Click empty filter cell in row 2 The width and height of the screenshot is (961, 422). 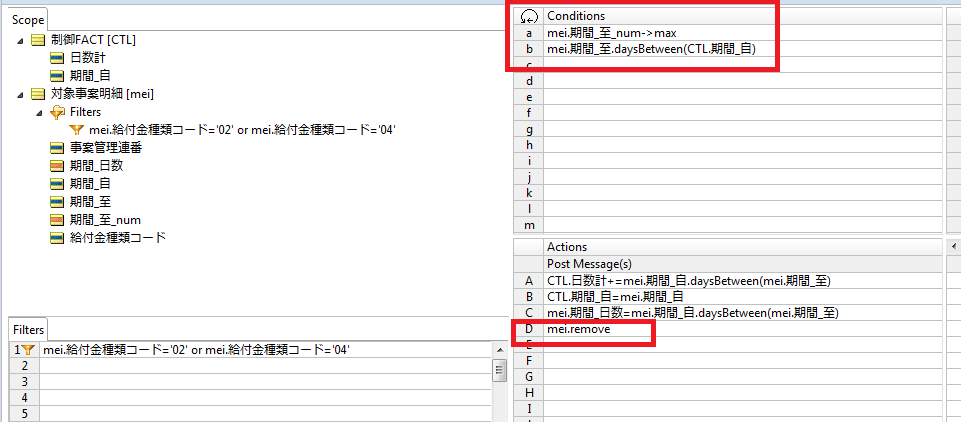265,366
